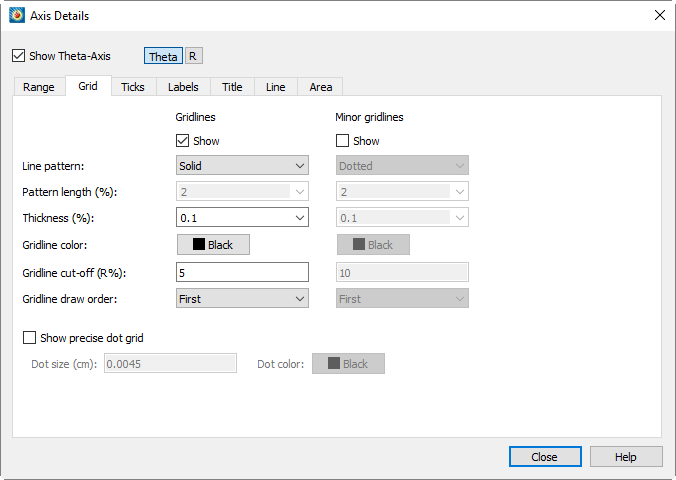The width and height of the screenshot is (676, 480).
Task: Expand the Thickness (%) dropdown arrow
Action: [x=300, y=218]
